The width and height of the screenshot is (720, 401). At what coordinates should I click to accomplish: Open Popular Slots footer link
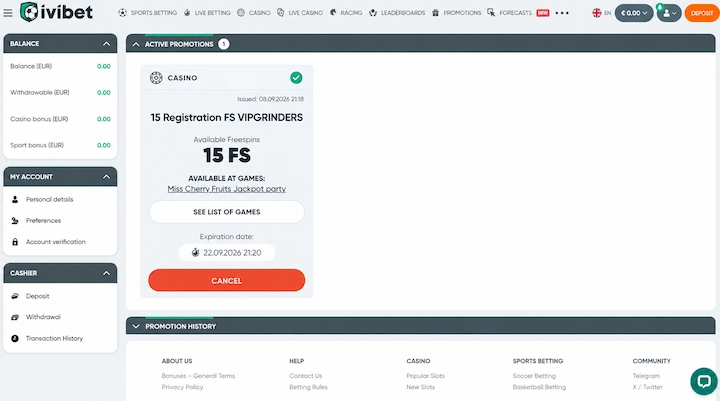pos(425,376)
